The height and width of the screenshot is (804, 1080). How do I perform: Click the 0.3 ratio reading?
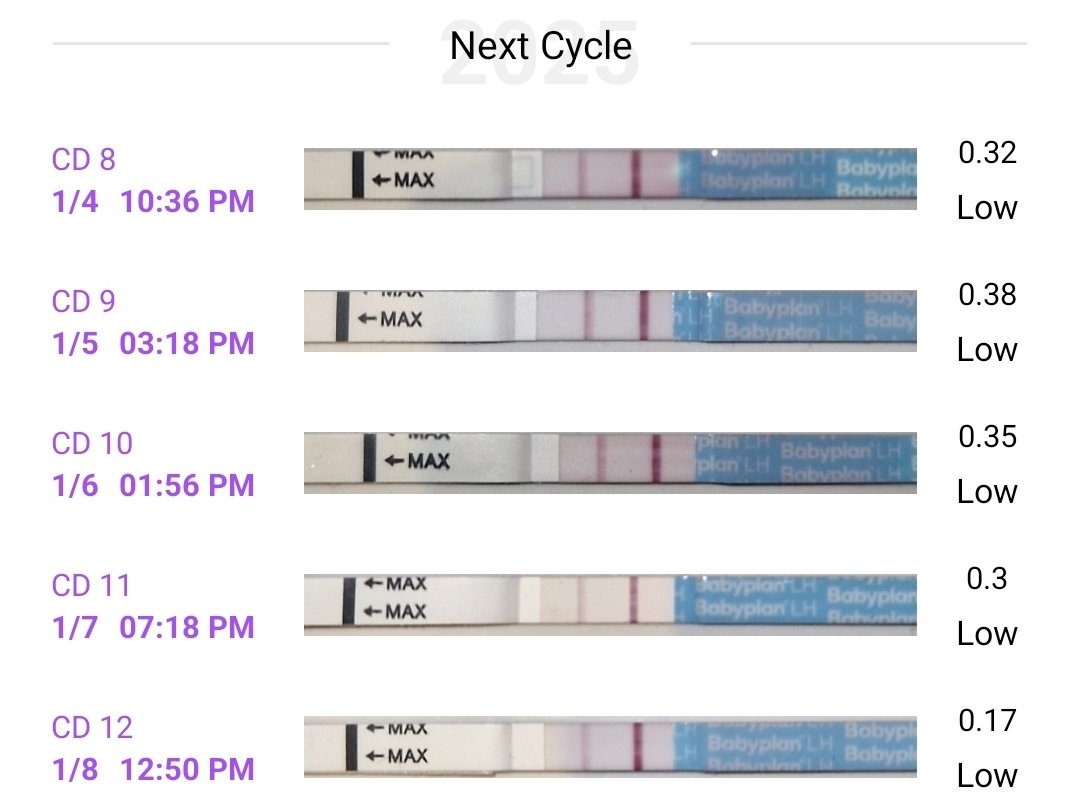pyautogui.click(x=987, y=579)
